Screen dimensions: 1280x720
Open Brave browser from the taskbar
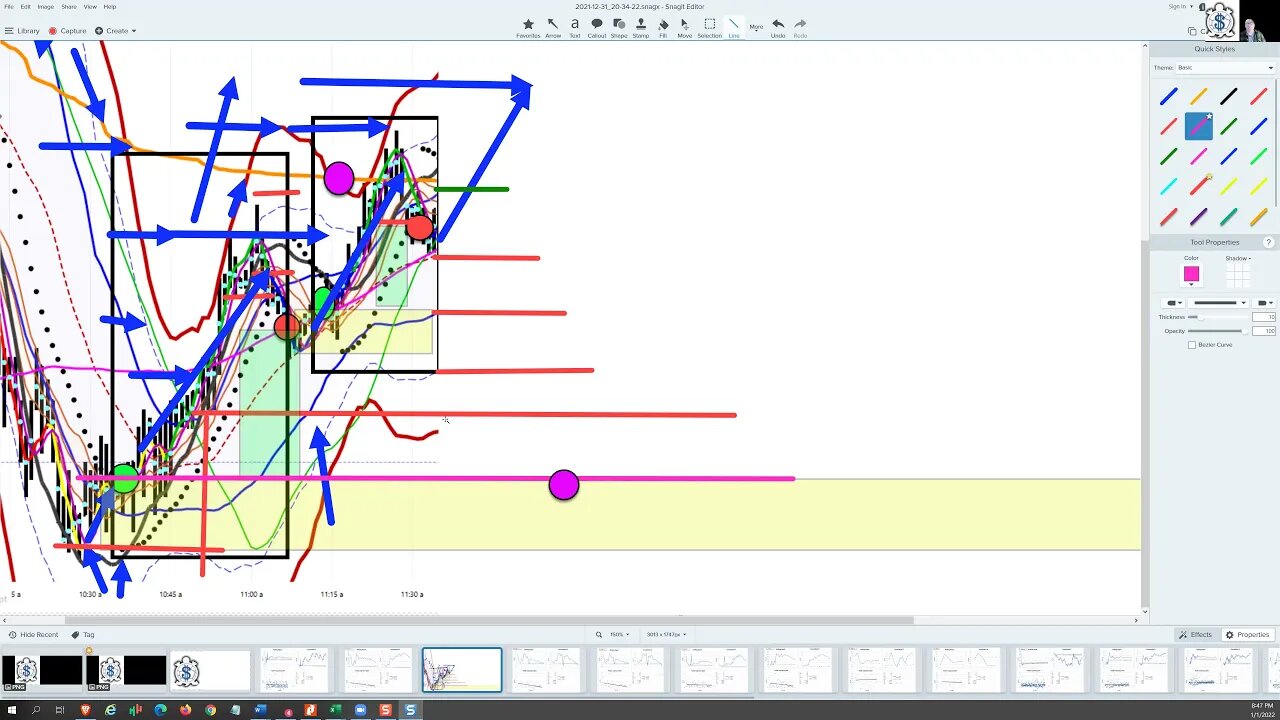coord(85,710)
